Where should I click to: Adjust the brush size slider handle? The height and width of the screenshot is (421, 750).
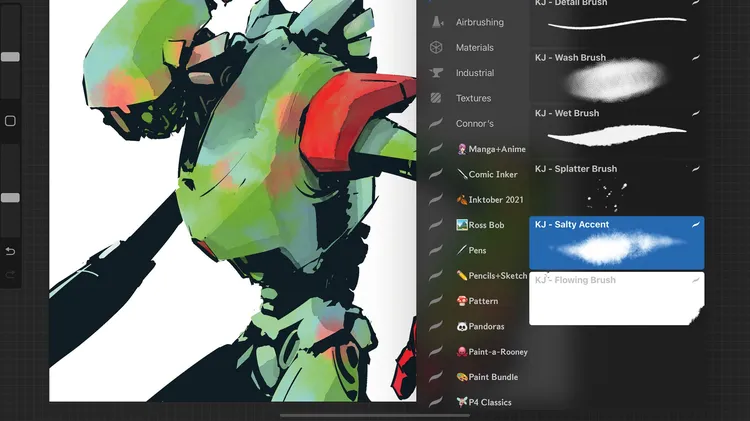(x=10, y=57)
